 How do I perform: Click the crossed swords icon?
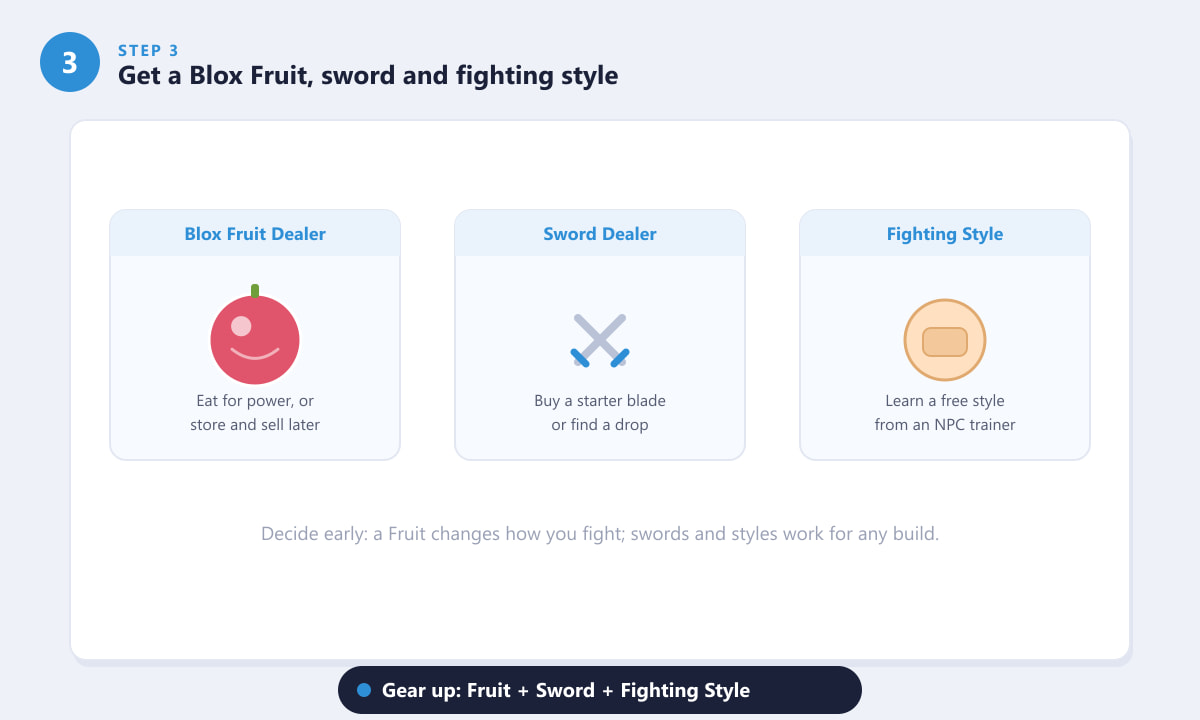[600, 340]
